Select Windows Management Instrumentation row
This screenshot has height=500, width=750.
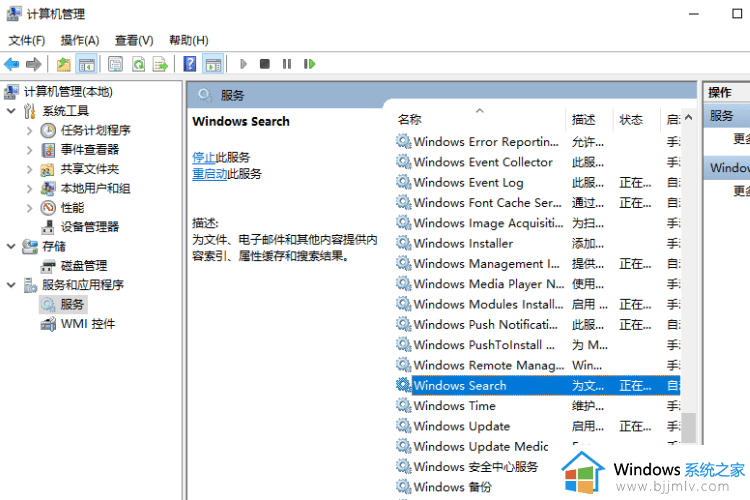click(x=538, y=264)
